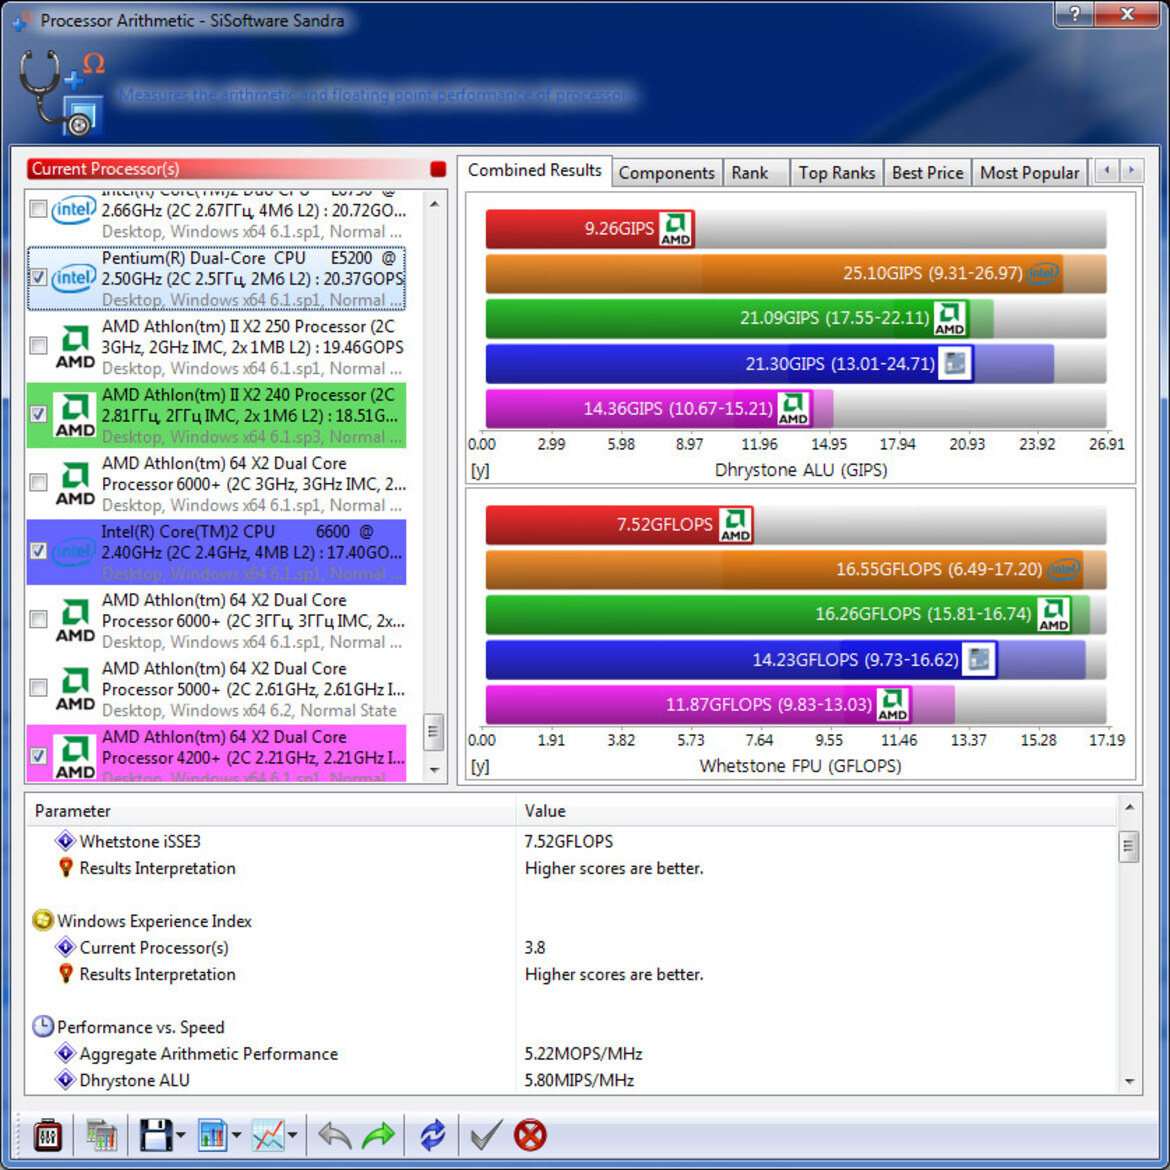Select the Dhrystone ALU parameter row
The width and height of the screenshot is (1170, 1170).
tap(571, 1080)
